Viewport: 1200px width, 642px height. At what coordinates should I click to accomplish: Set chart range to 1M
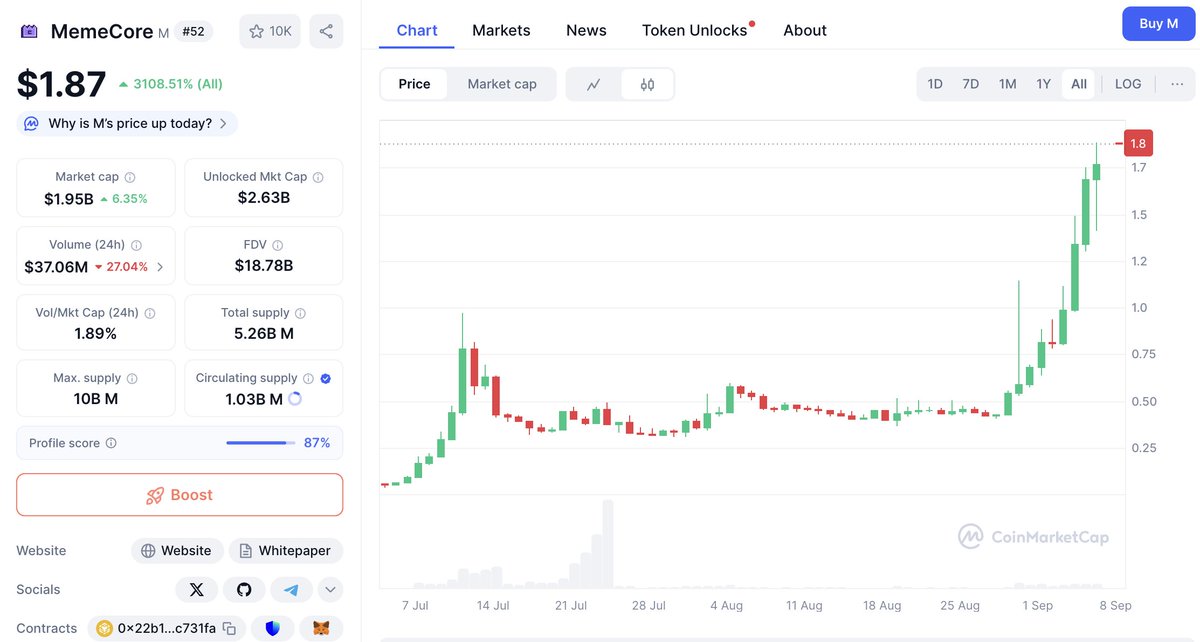click(x=1008, y=84)
